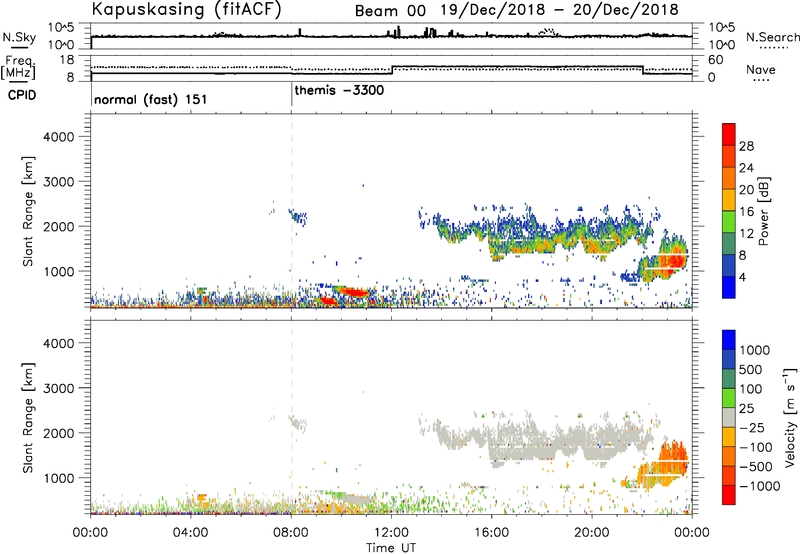Click the 'Freq. [MHz]' axis label
Viewport: 800px width, 554px height.
point(19,67)
